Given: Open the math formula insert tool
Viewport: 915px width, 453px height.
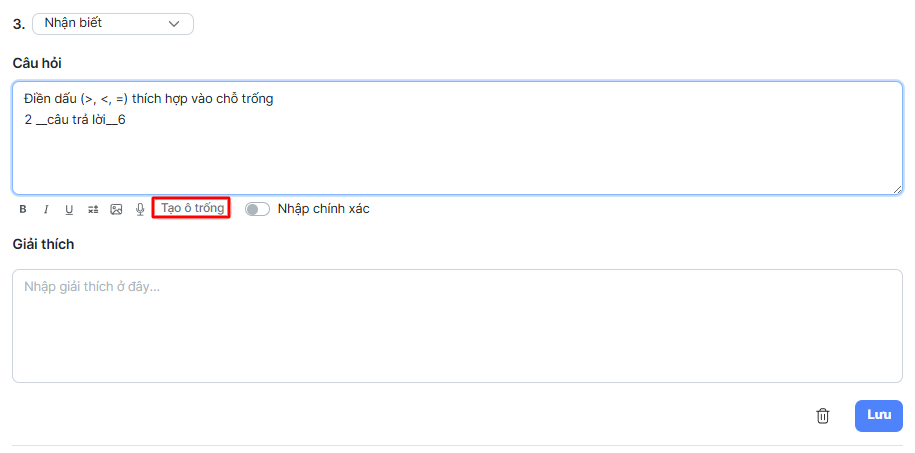Looking at the screenshot, I should [x=93, y=209].
